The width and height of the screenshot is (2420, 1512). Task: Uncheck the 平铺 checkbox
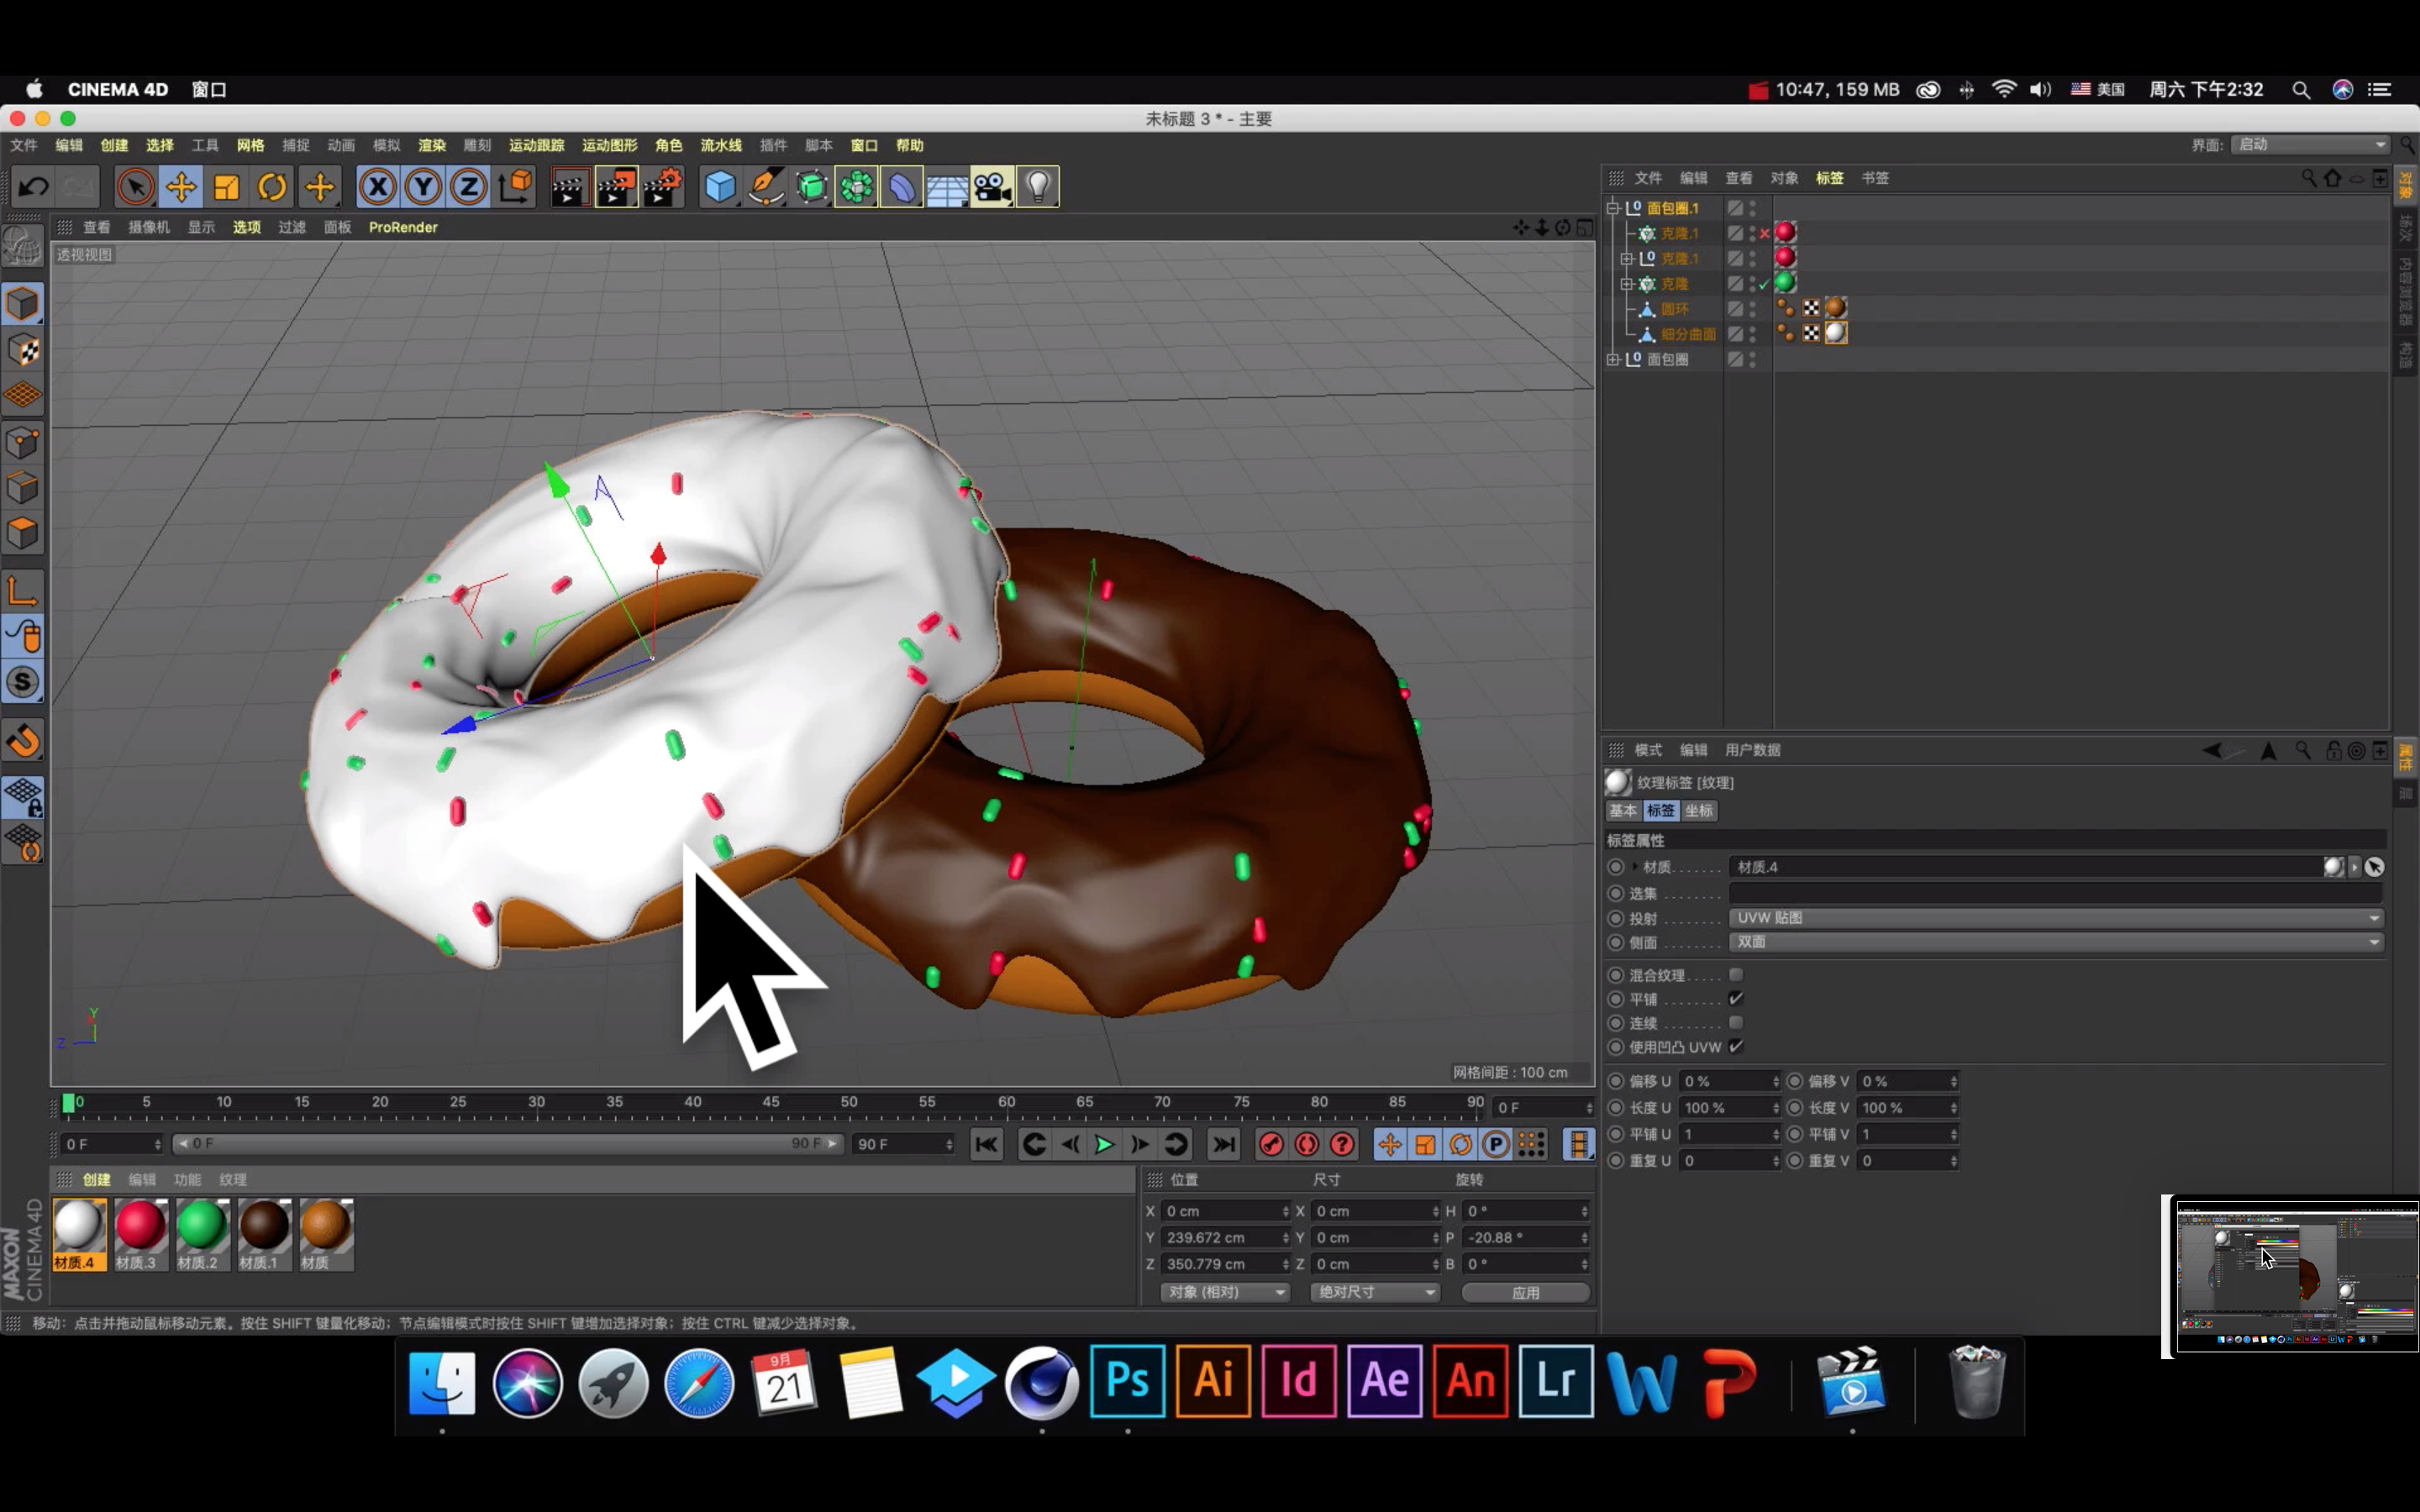coord(1736,998)
